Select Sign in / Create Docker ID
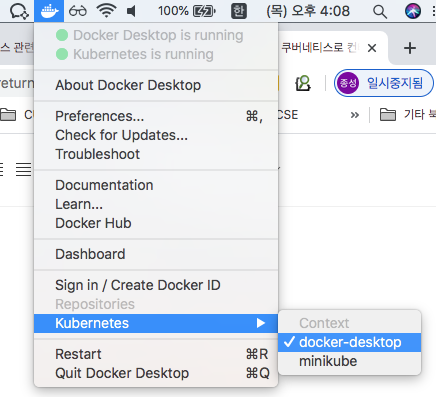436x397 pixels. [156, 285]
